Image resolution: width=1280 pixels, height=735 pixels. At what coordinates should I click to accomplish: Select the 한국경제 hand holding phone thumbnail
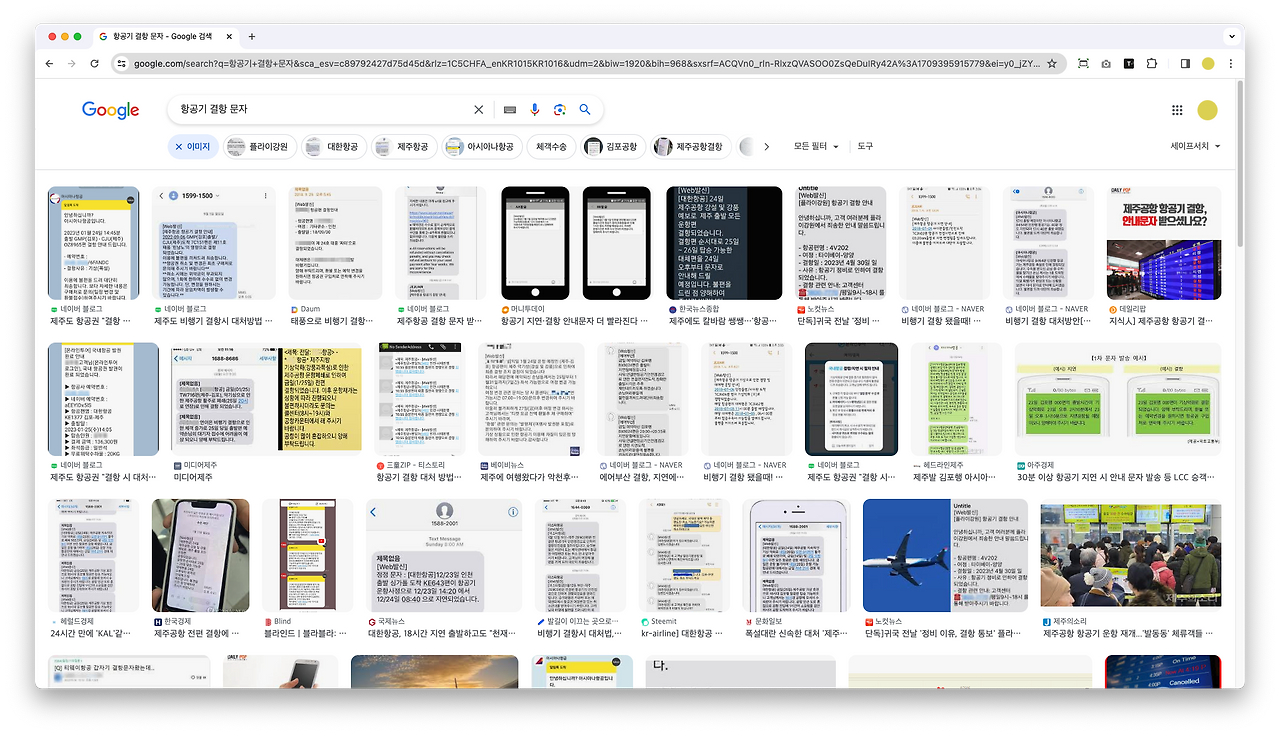[x=200, y=555]
